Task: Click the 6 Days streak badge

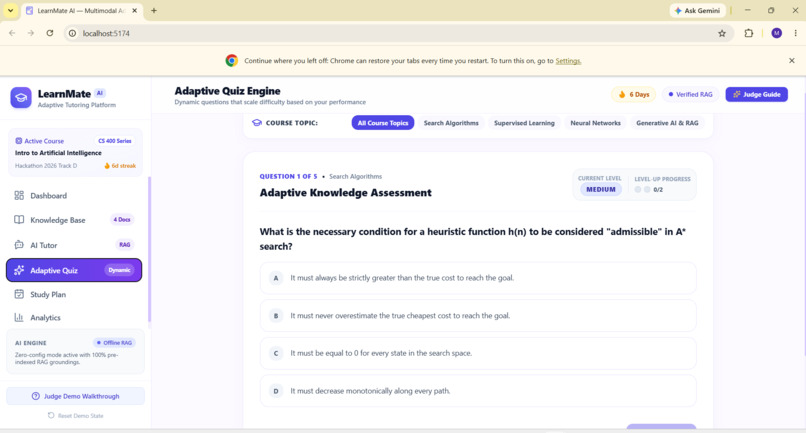Action: click(633, 95)
